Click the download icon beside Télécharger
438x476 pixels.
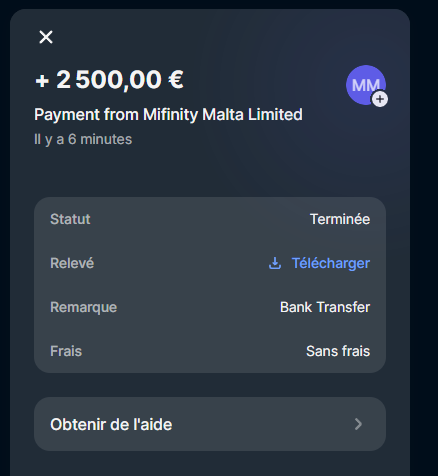275,263
